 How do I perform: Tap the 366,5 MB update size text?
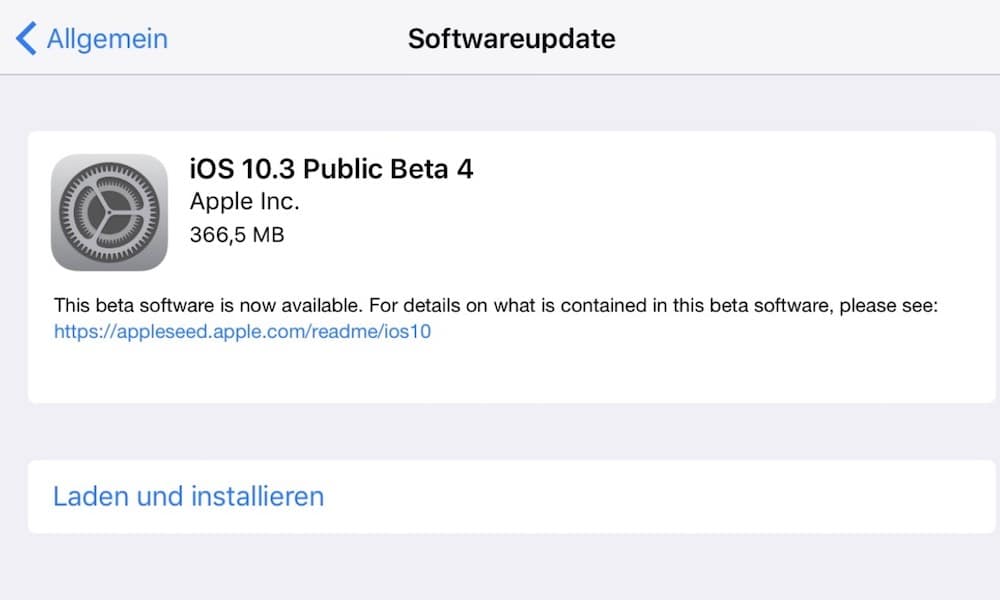[237, 235]
